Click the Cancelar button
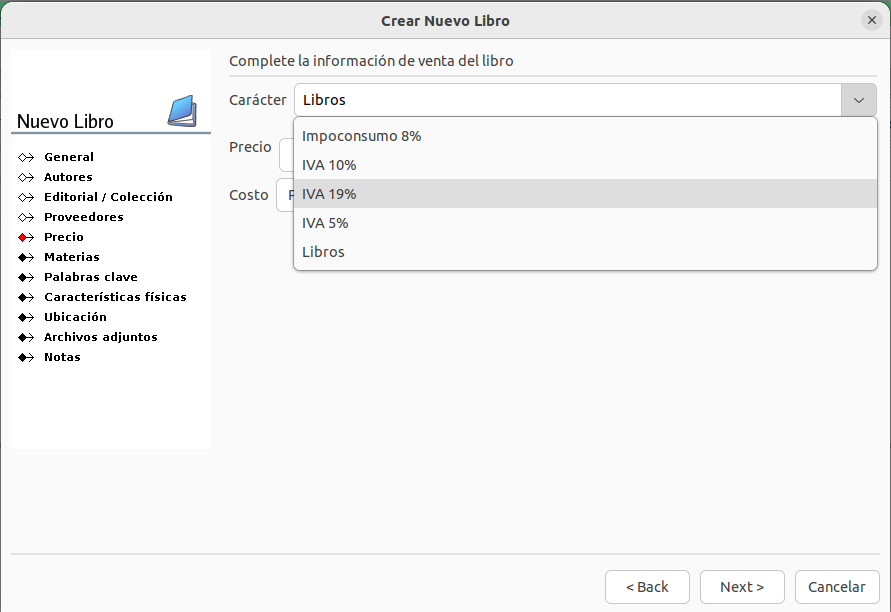 (837, 587)
